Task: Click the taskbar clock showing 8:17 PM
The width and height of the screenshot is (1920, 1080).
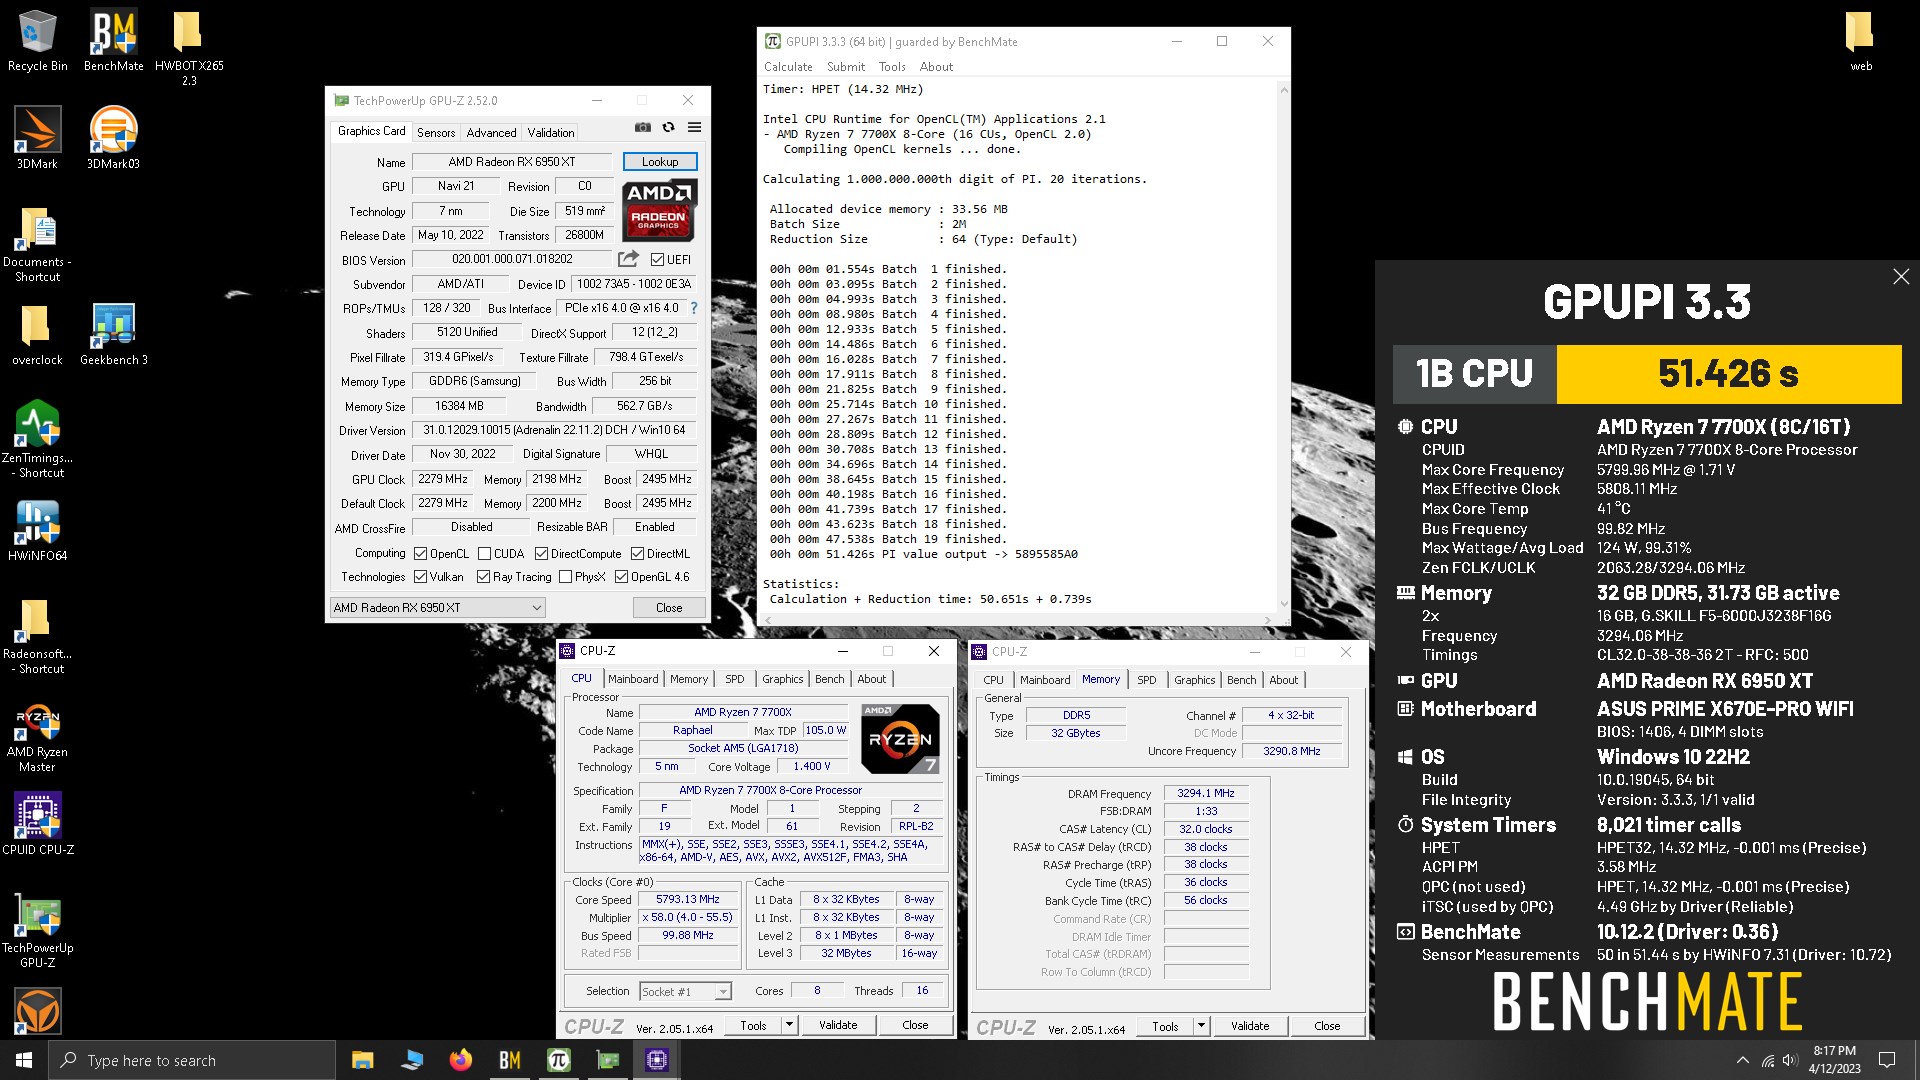Action: pyautogui.click(x=1834, y=1060)
